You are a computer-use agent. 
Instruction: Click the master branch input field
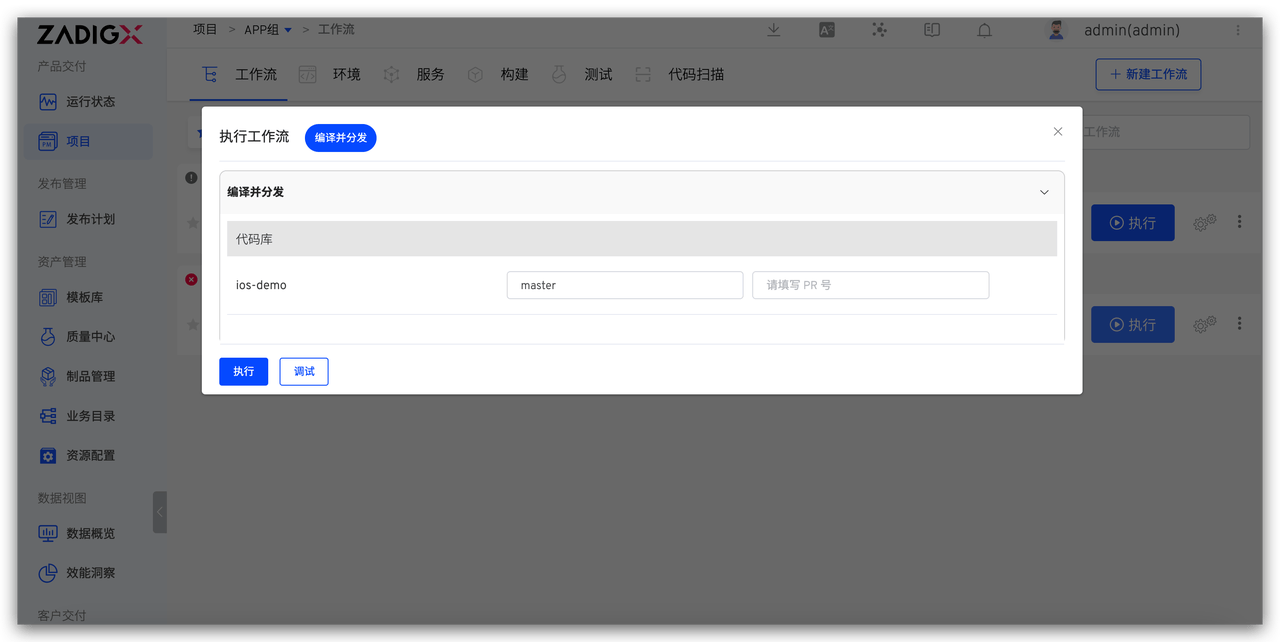point(624,285)
